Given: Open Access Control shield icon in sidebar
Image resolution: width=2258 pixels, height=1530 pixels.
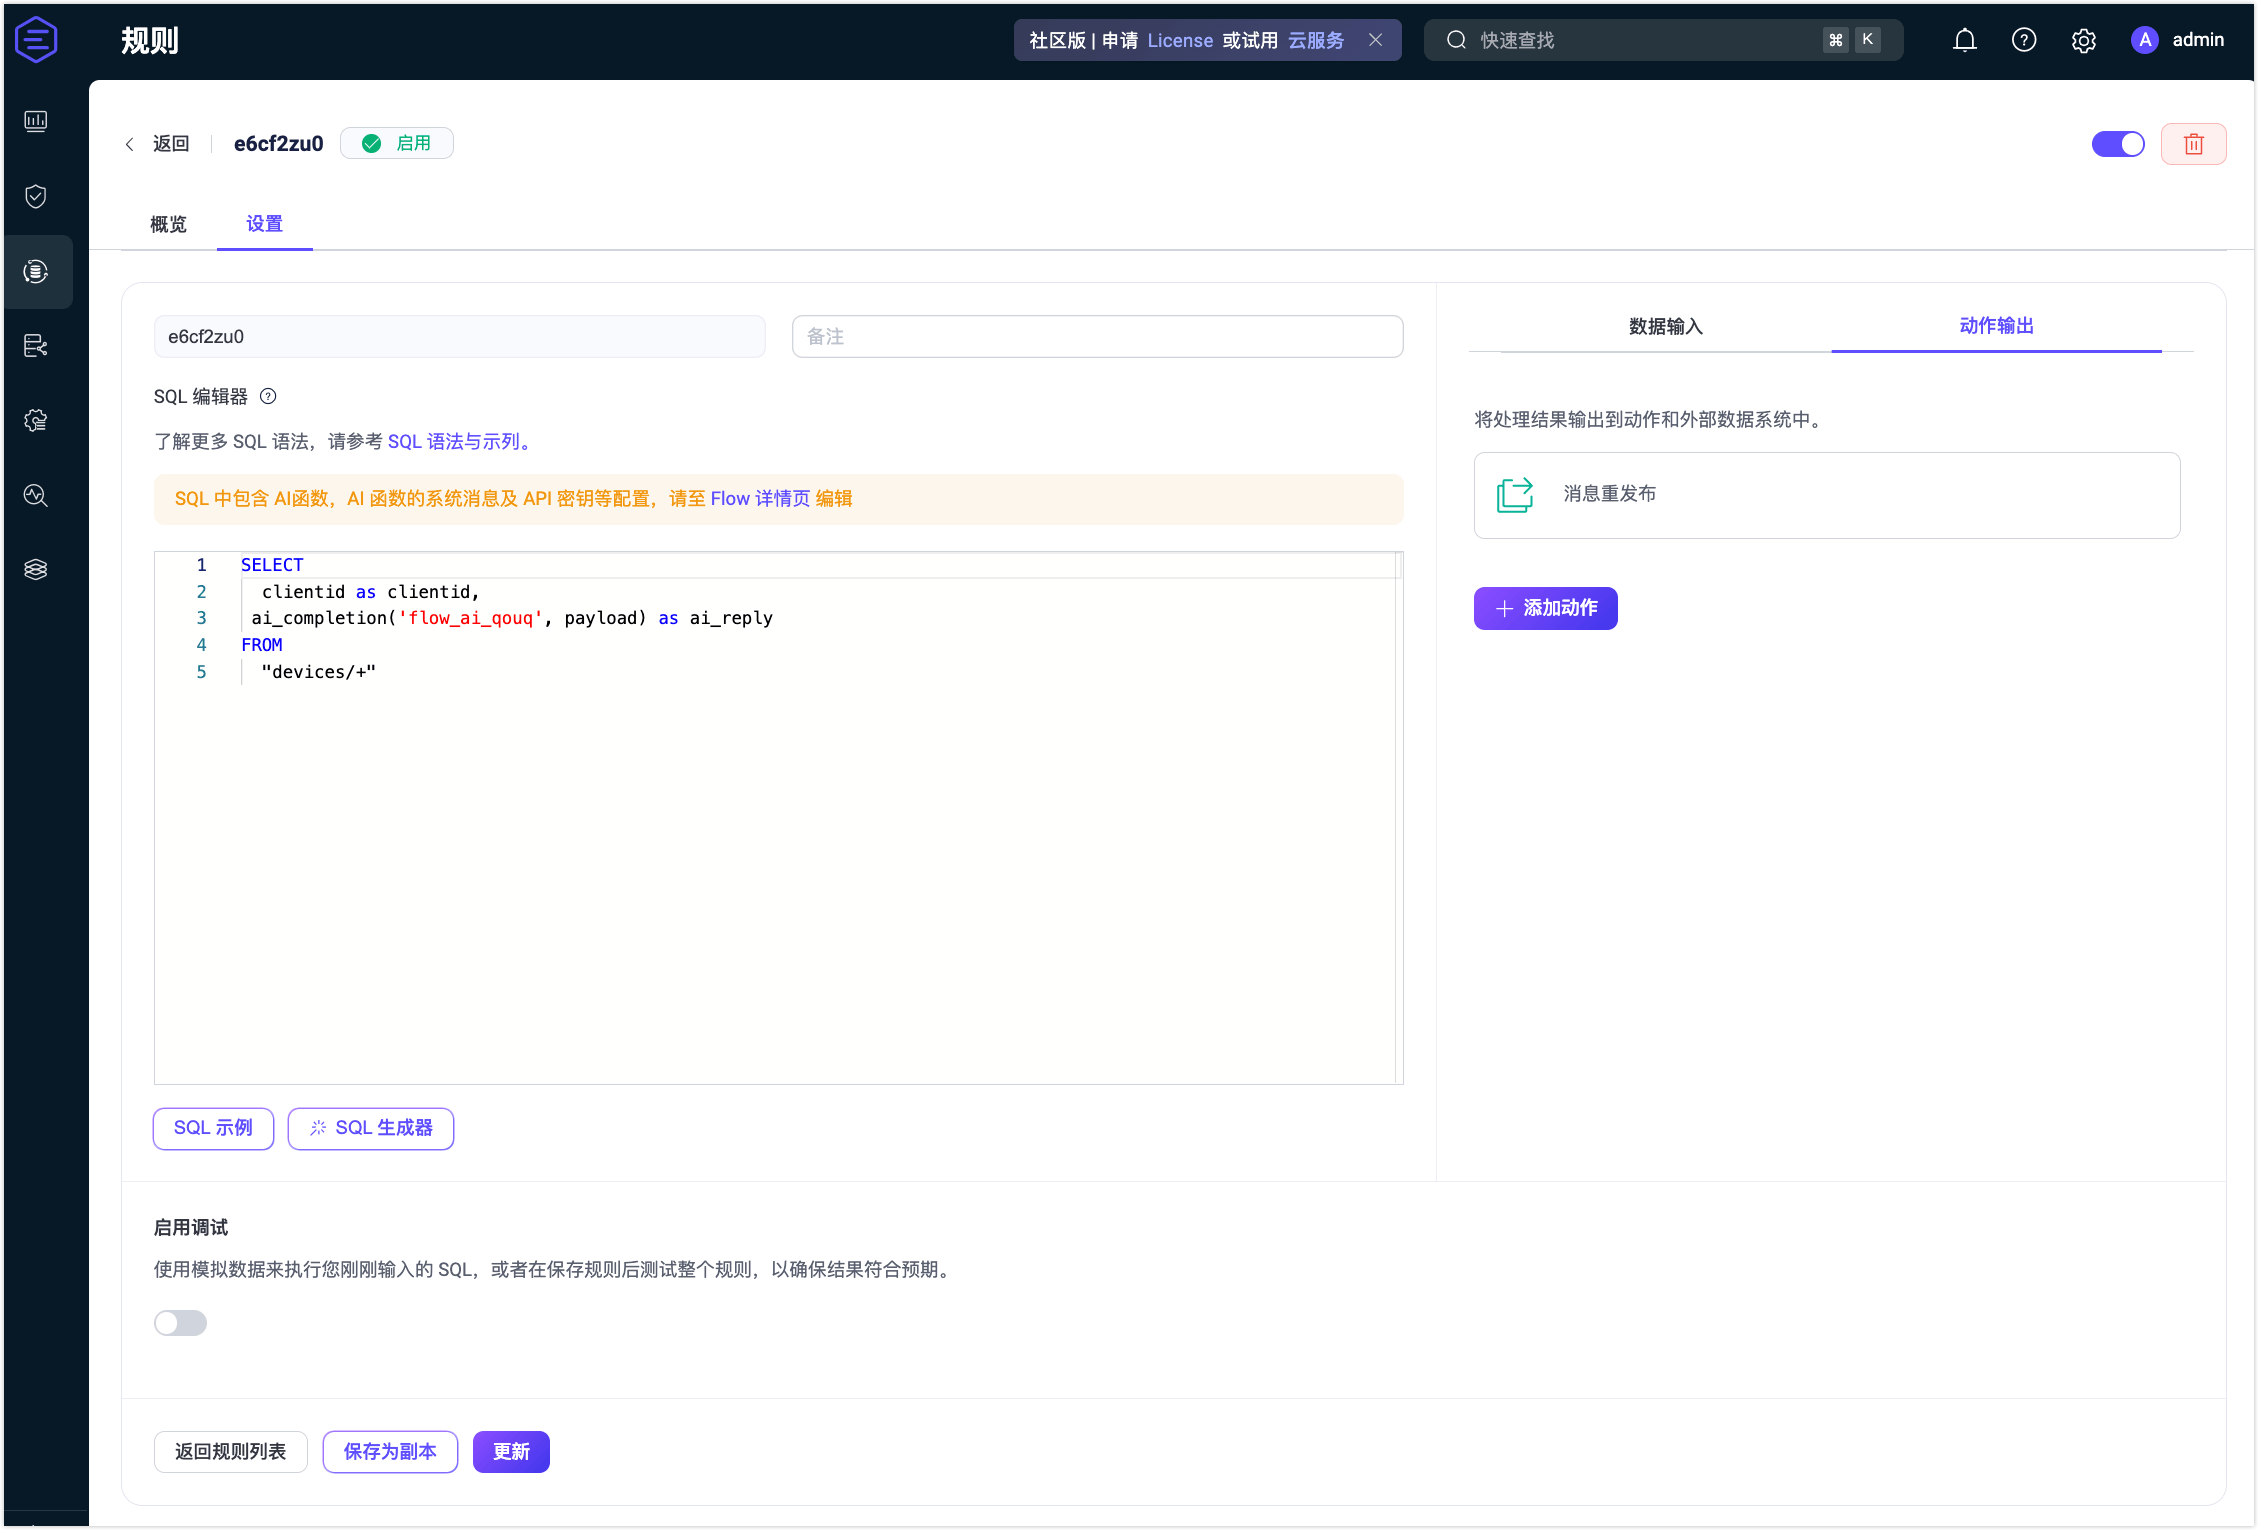Looking at the screenshot, I should tap(37, 196).
